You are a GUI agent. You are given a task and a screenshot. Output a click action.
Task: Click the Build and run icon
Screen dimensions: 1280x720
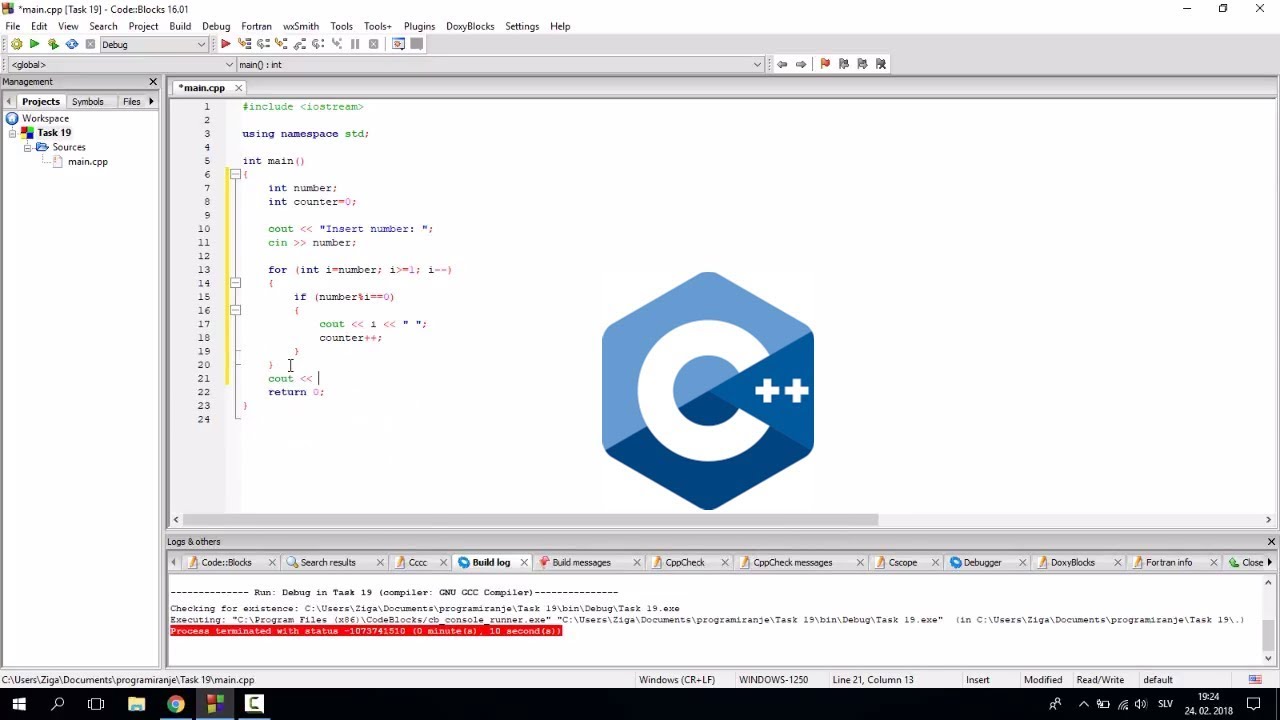click(53, 44)
